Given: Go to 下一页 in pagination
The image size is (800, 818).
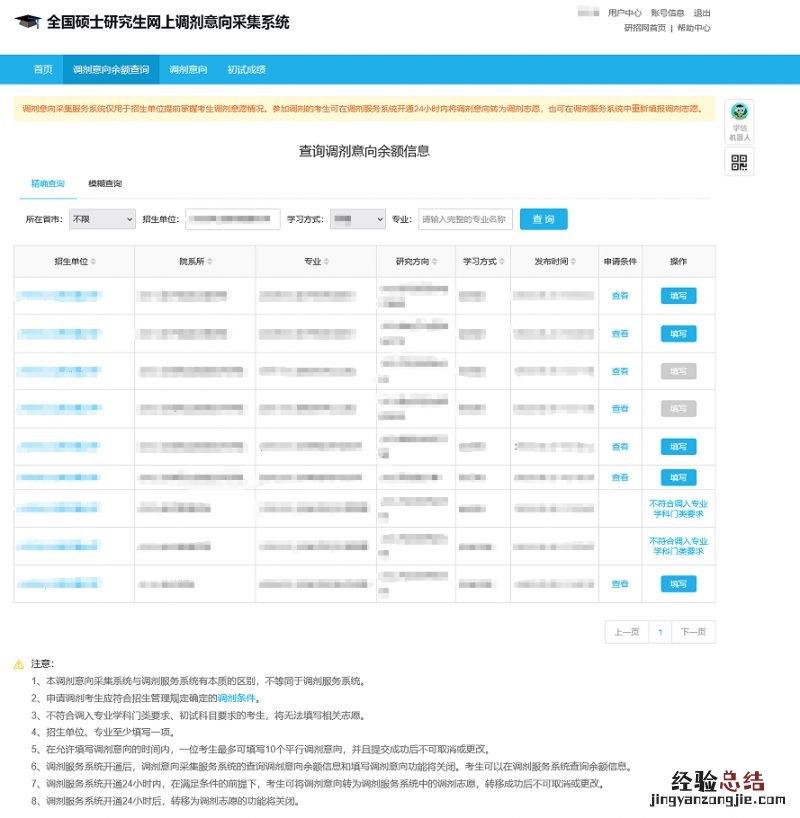Looking at the screenshot, I should coord(693,632).
